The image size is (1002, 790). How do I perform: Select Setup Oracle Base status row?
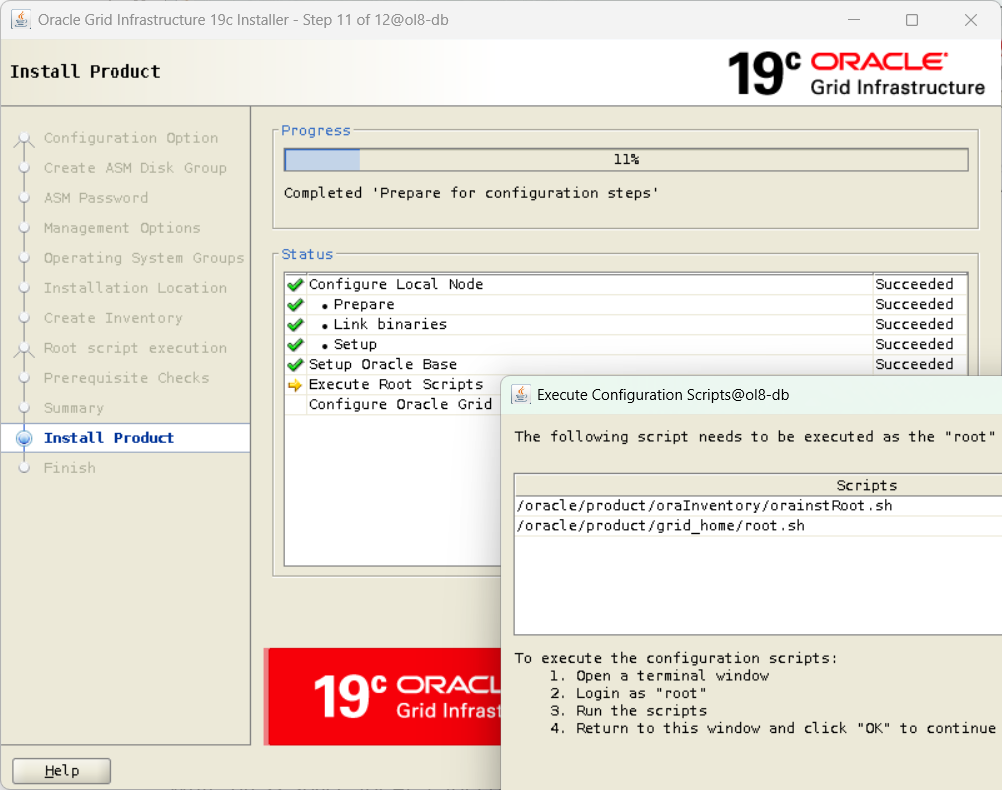626,364
